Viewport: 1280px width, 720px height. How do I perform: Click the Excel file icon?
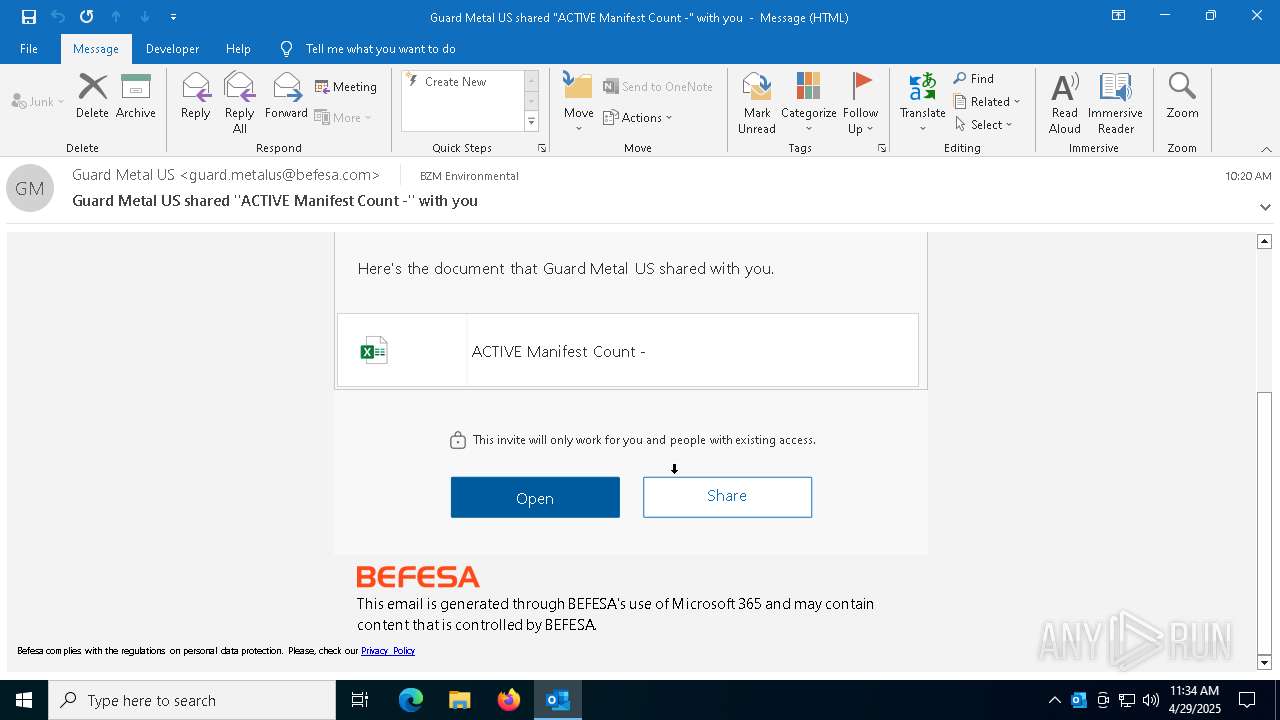point(373,350)
